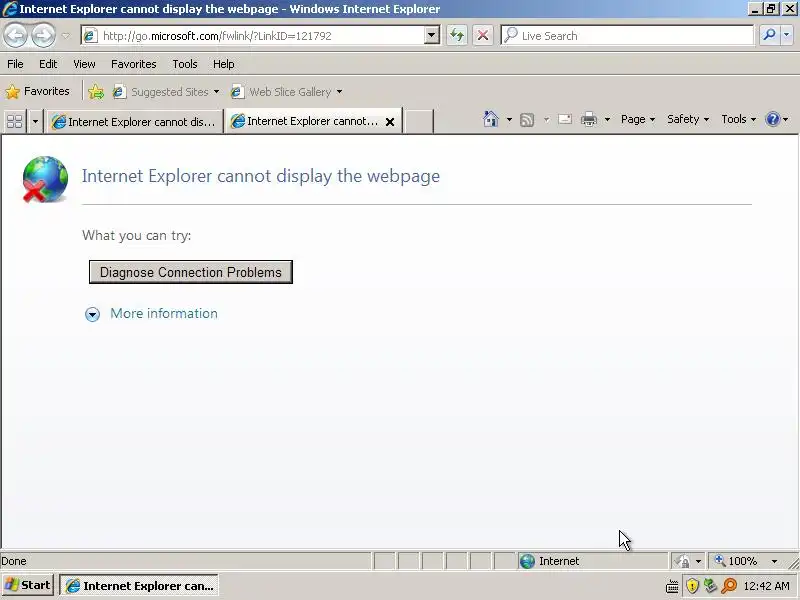The height and width of the screenshot is (600, 800).
Task: Go to the Home page icon
Action: pos(491,119)
